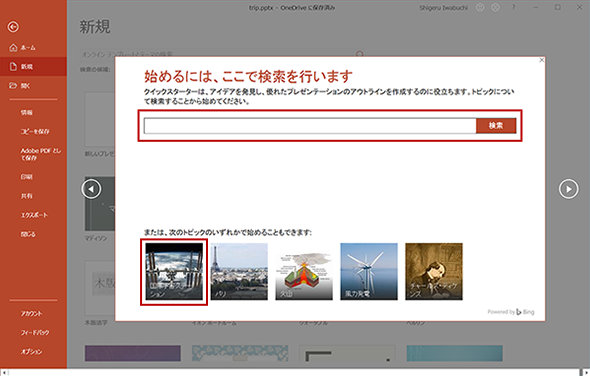This screenshot has height=376, width=590.
Task: Select the space station topic thumbnail
Action: click(x=174, y=271)
